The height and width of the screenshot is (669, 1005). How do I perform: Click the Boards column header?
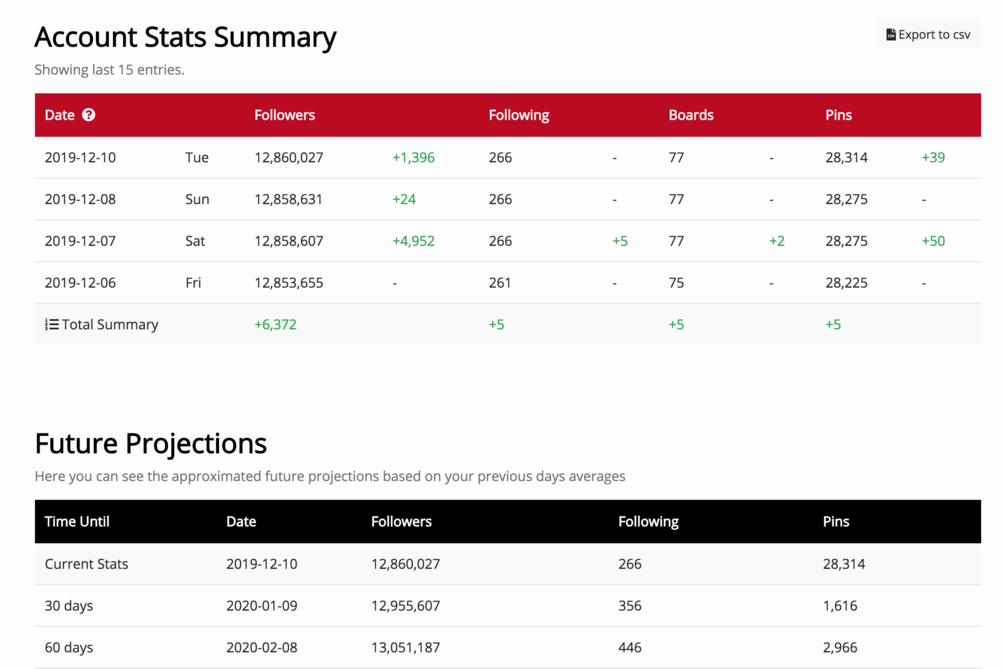(690, 115)
